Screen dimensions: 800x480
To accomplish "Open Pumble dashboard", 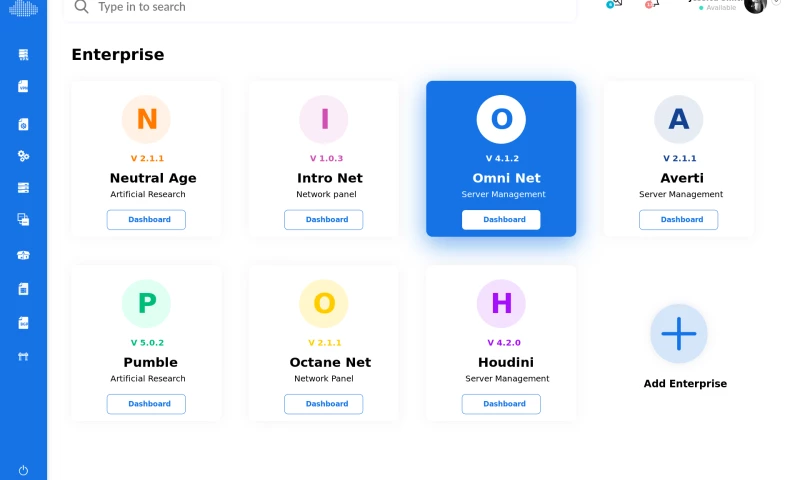I will click(146, 404).
